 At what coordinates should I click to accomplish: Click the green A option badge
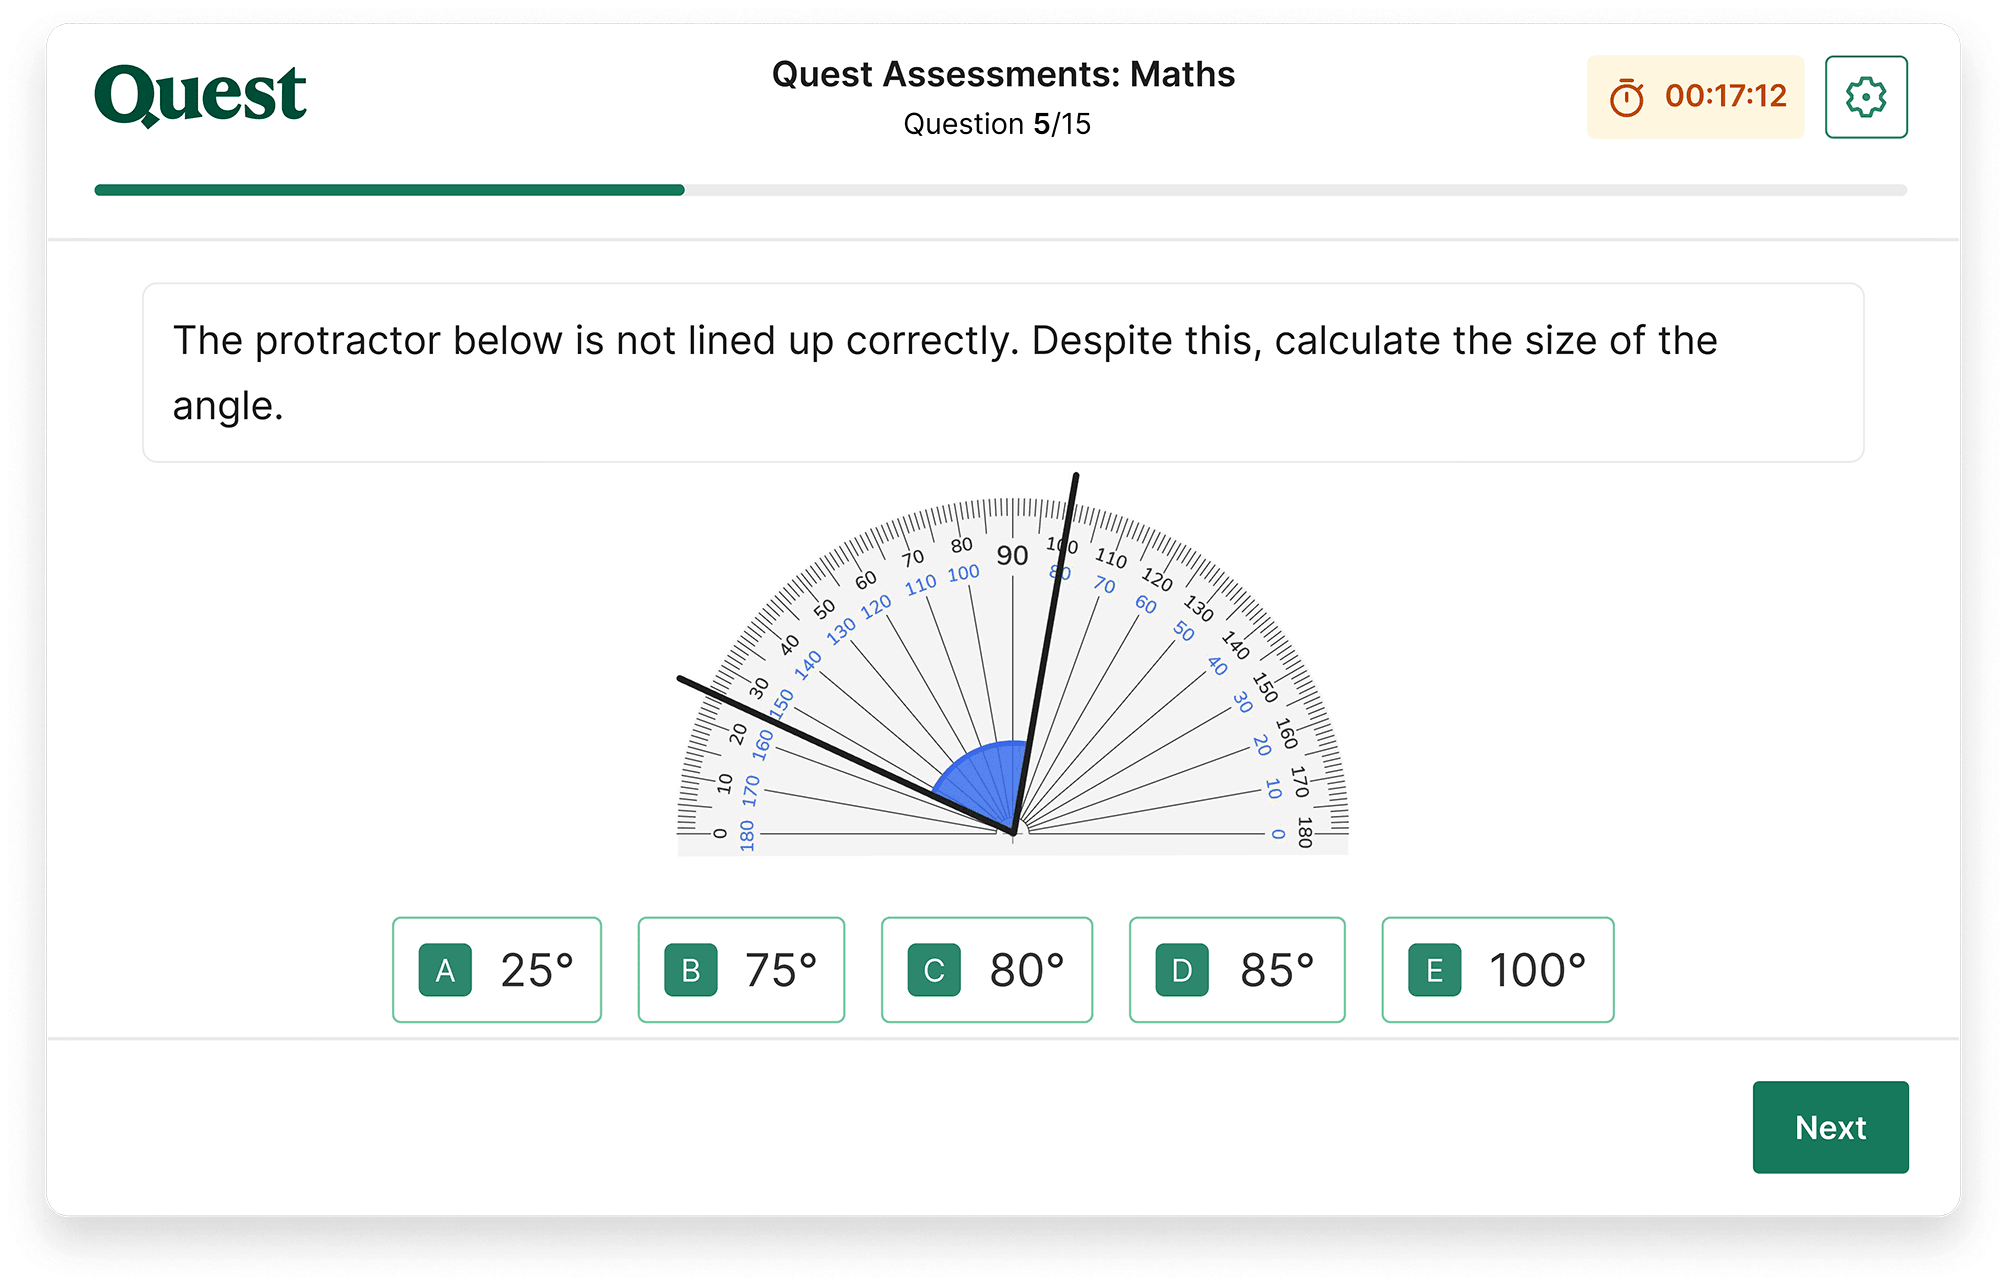[446, 969]
